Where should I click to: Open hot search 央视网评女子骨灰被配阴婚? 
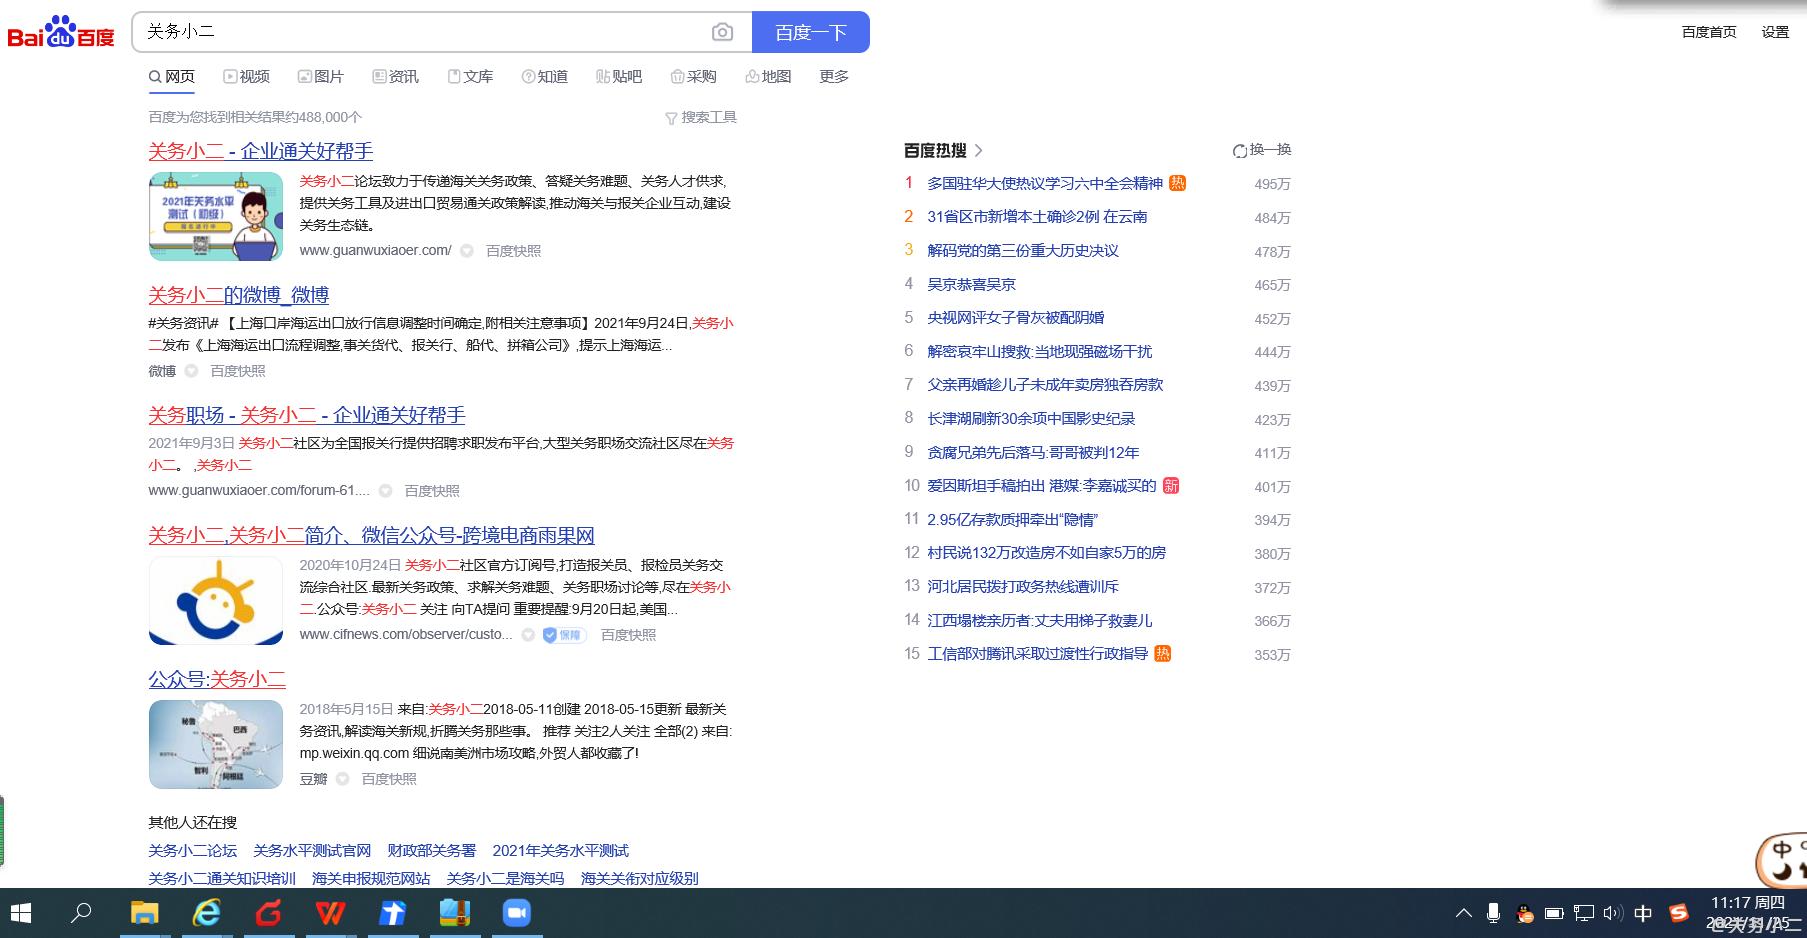(1016, 318)
